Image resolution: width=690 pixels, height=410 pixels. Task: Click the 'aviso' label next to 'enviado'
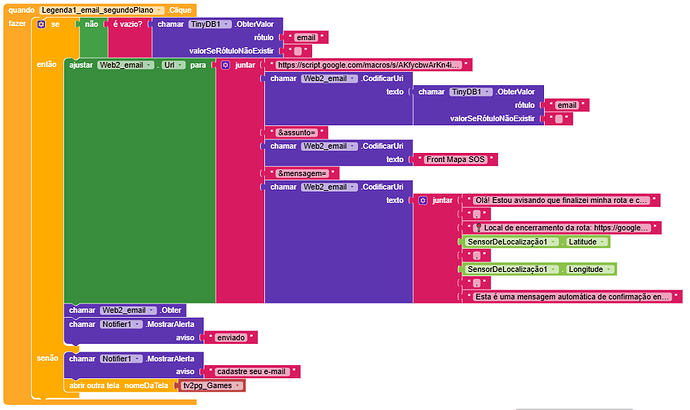(185, 338)
